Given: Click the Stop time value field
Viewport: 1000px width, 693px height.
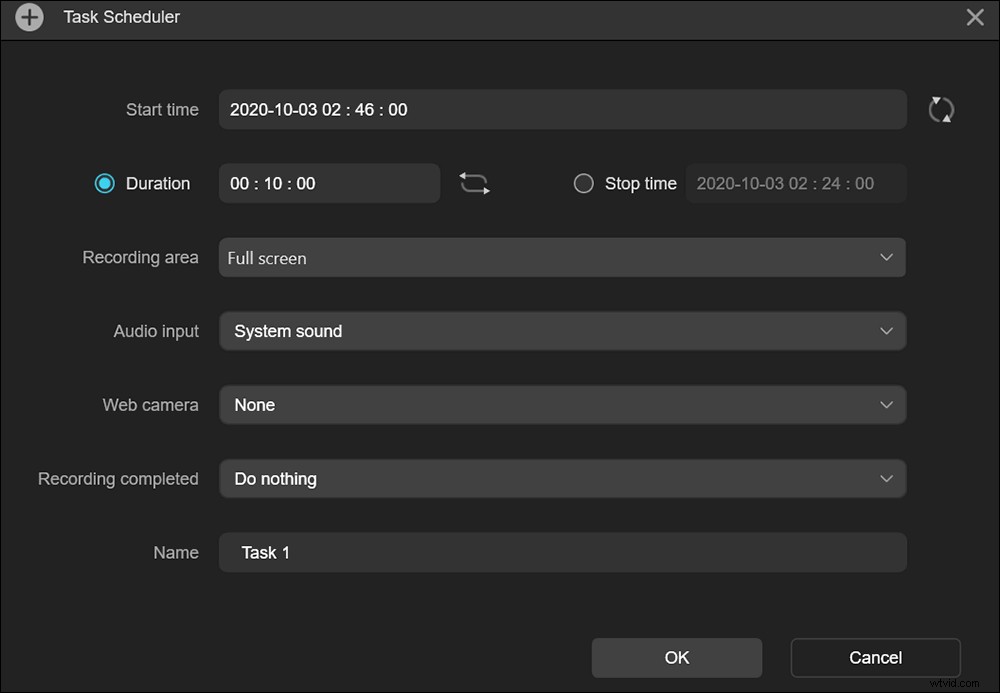Looking at the screenshot, I should [x=795, y=183].
